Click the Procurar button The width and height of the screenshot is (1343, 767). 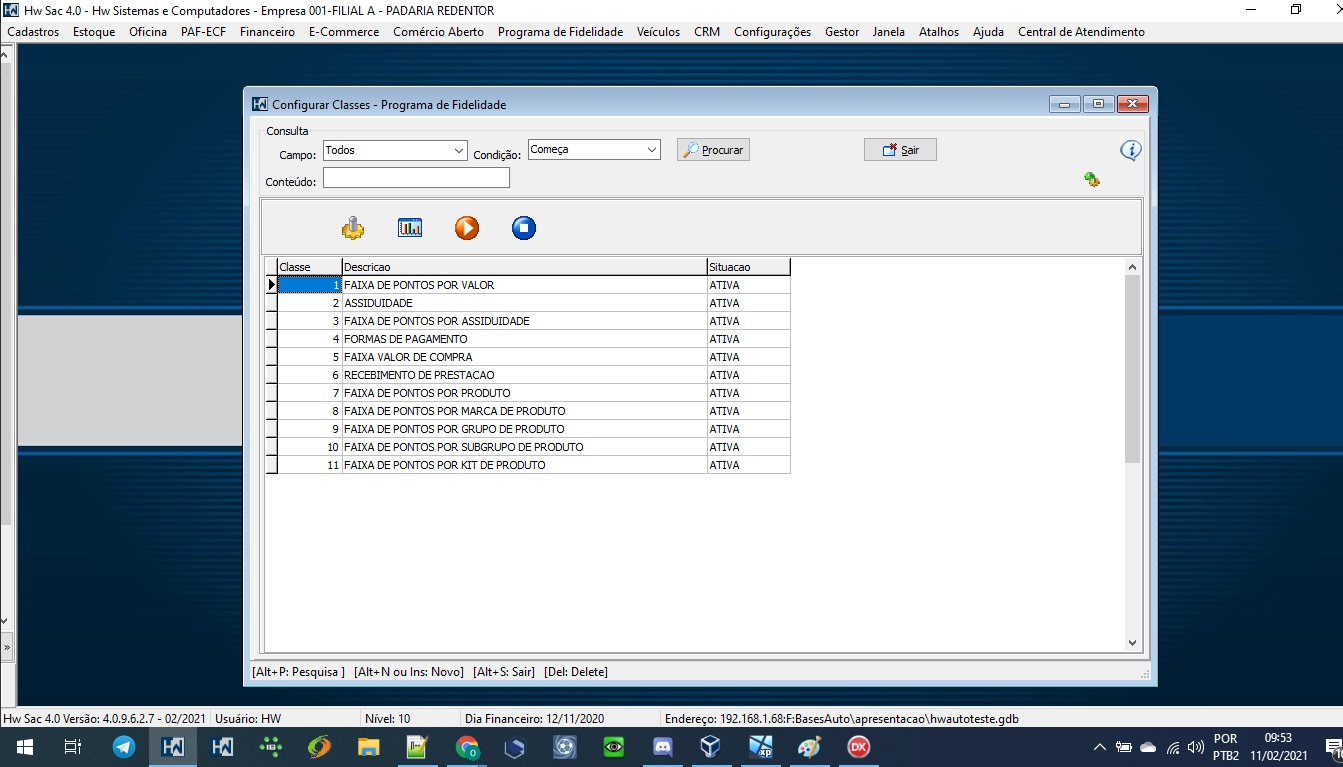pyautogui.click(x=713, y=150)
